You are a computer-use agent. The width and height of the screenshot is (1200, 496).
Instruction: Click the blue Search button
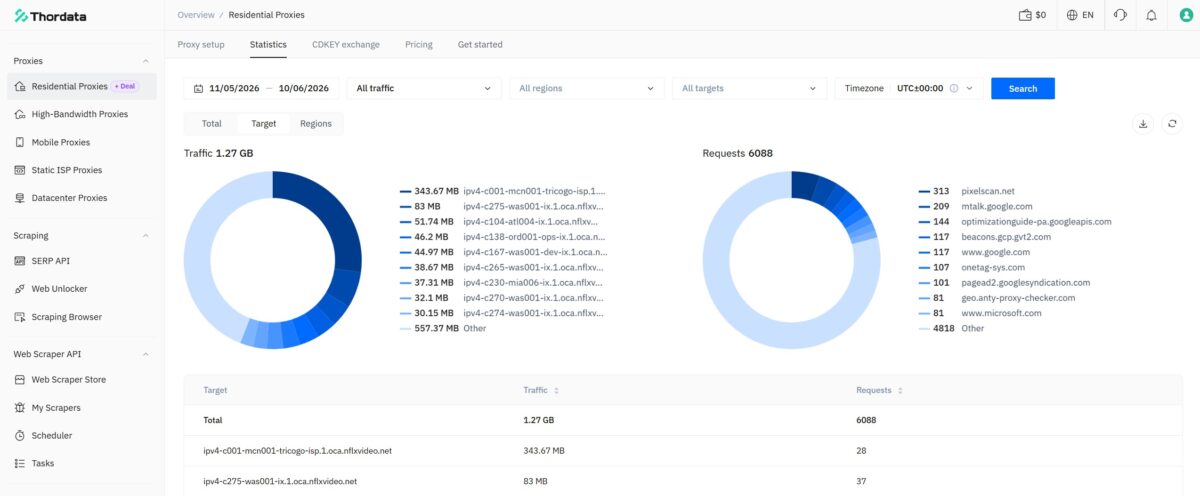tap(1023, 88)
